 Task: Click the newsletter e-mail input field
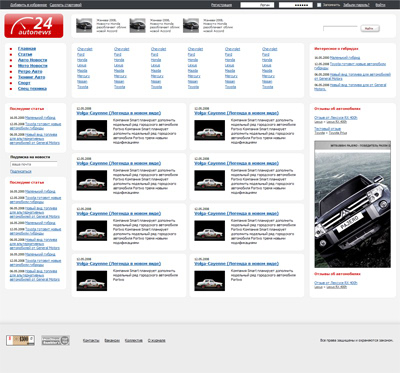(34, 164)
